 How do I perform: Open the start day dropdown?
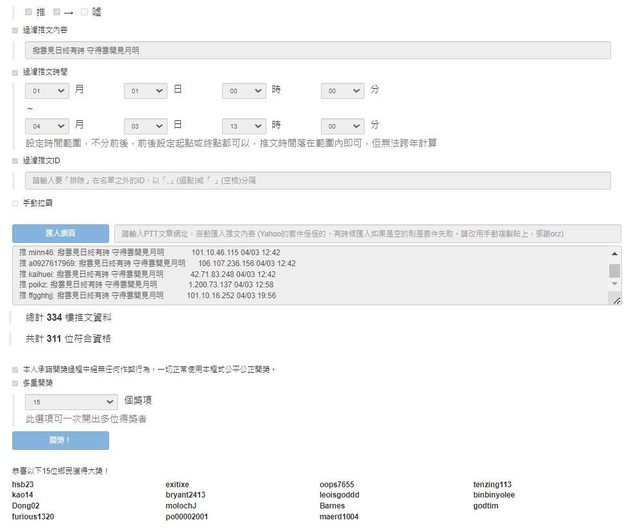coord(145,91)
